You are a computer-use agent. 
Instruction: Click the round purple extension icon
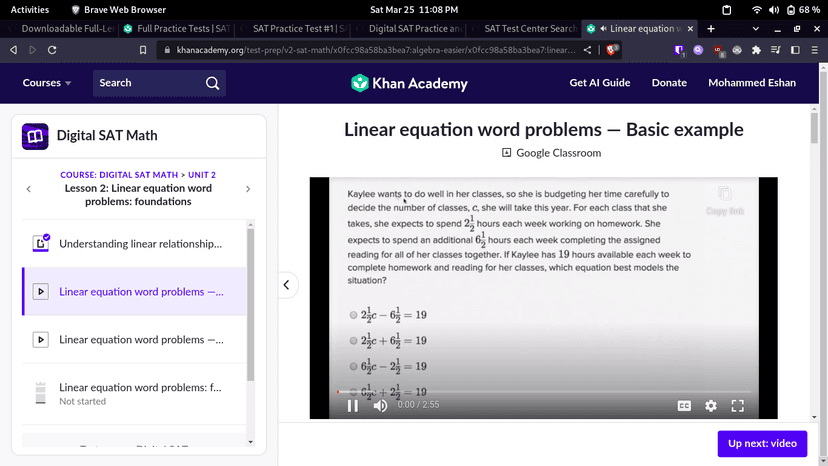[698, 50]
